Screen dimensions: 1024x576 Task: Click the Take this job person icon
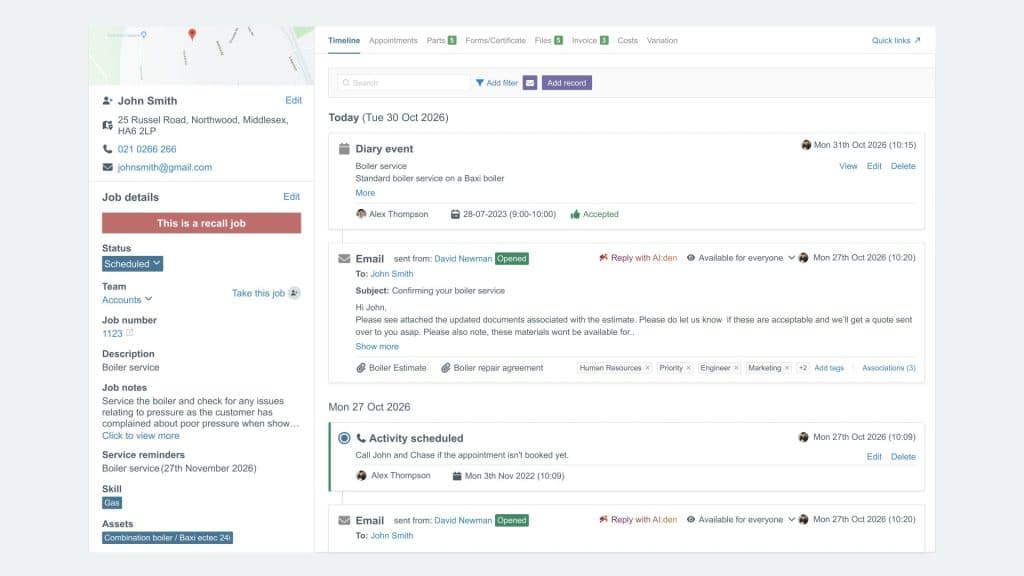point(295,293)
